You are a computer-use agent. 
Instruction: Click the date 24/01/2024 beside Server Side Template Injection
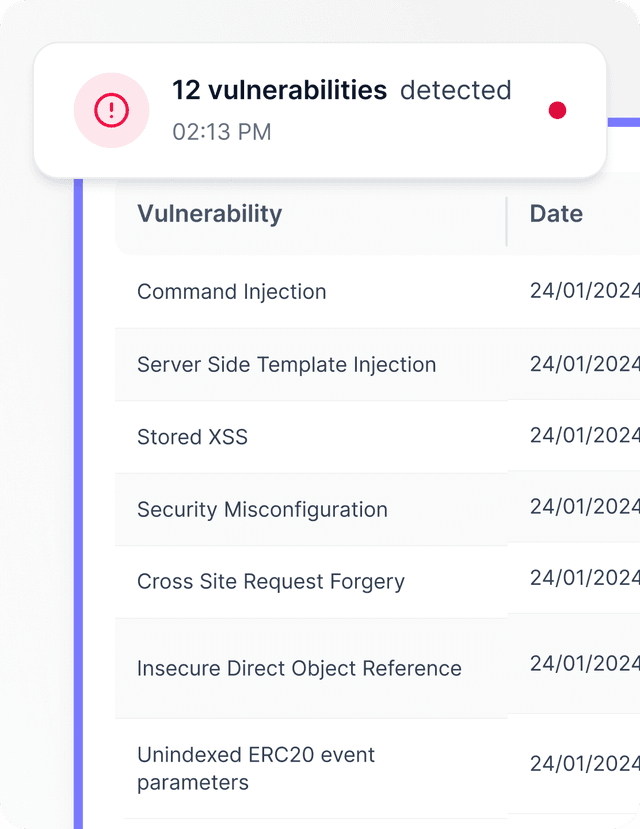click(585, 364)
